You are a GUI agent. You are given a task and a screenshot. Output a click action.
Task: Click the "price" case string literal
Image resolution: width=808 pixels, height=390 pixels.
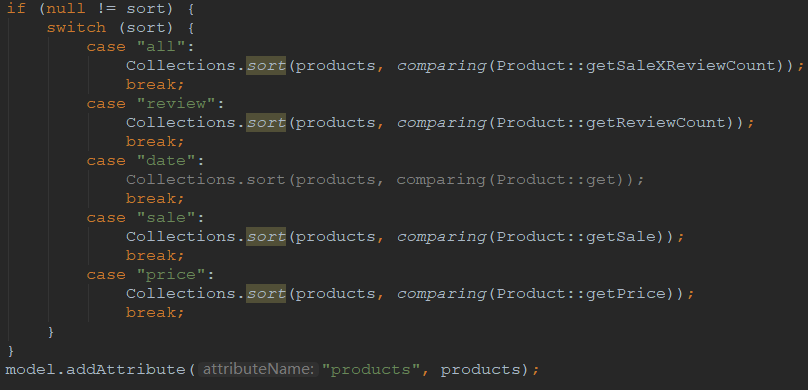(x=171, y=275)
